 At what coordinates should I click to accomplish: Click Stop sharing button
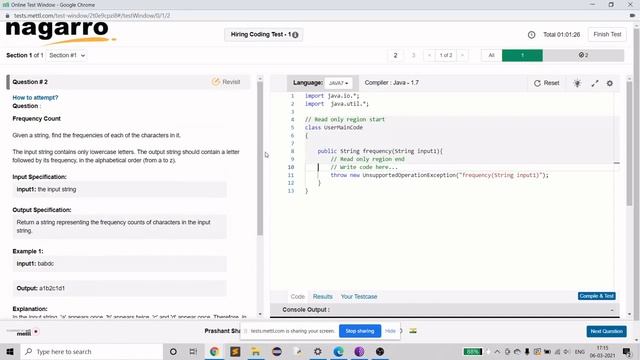[x=360, y=331]
